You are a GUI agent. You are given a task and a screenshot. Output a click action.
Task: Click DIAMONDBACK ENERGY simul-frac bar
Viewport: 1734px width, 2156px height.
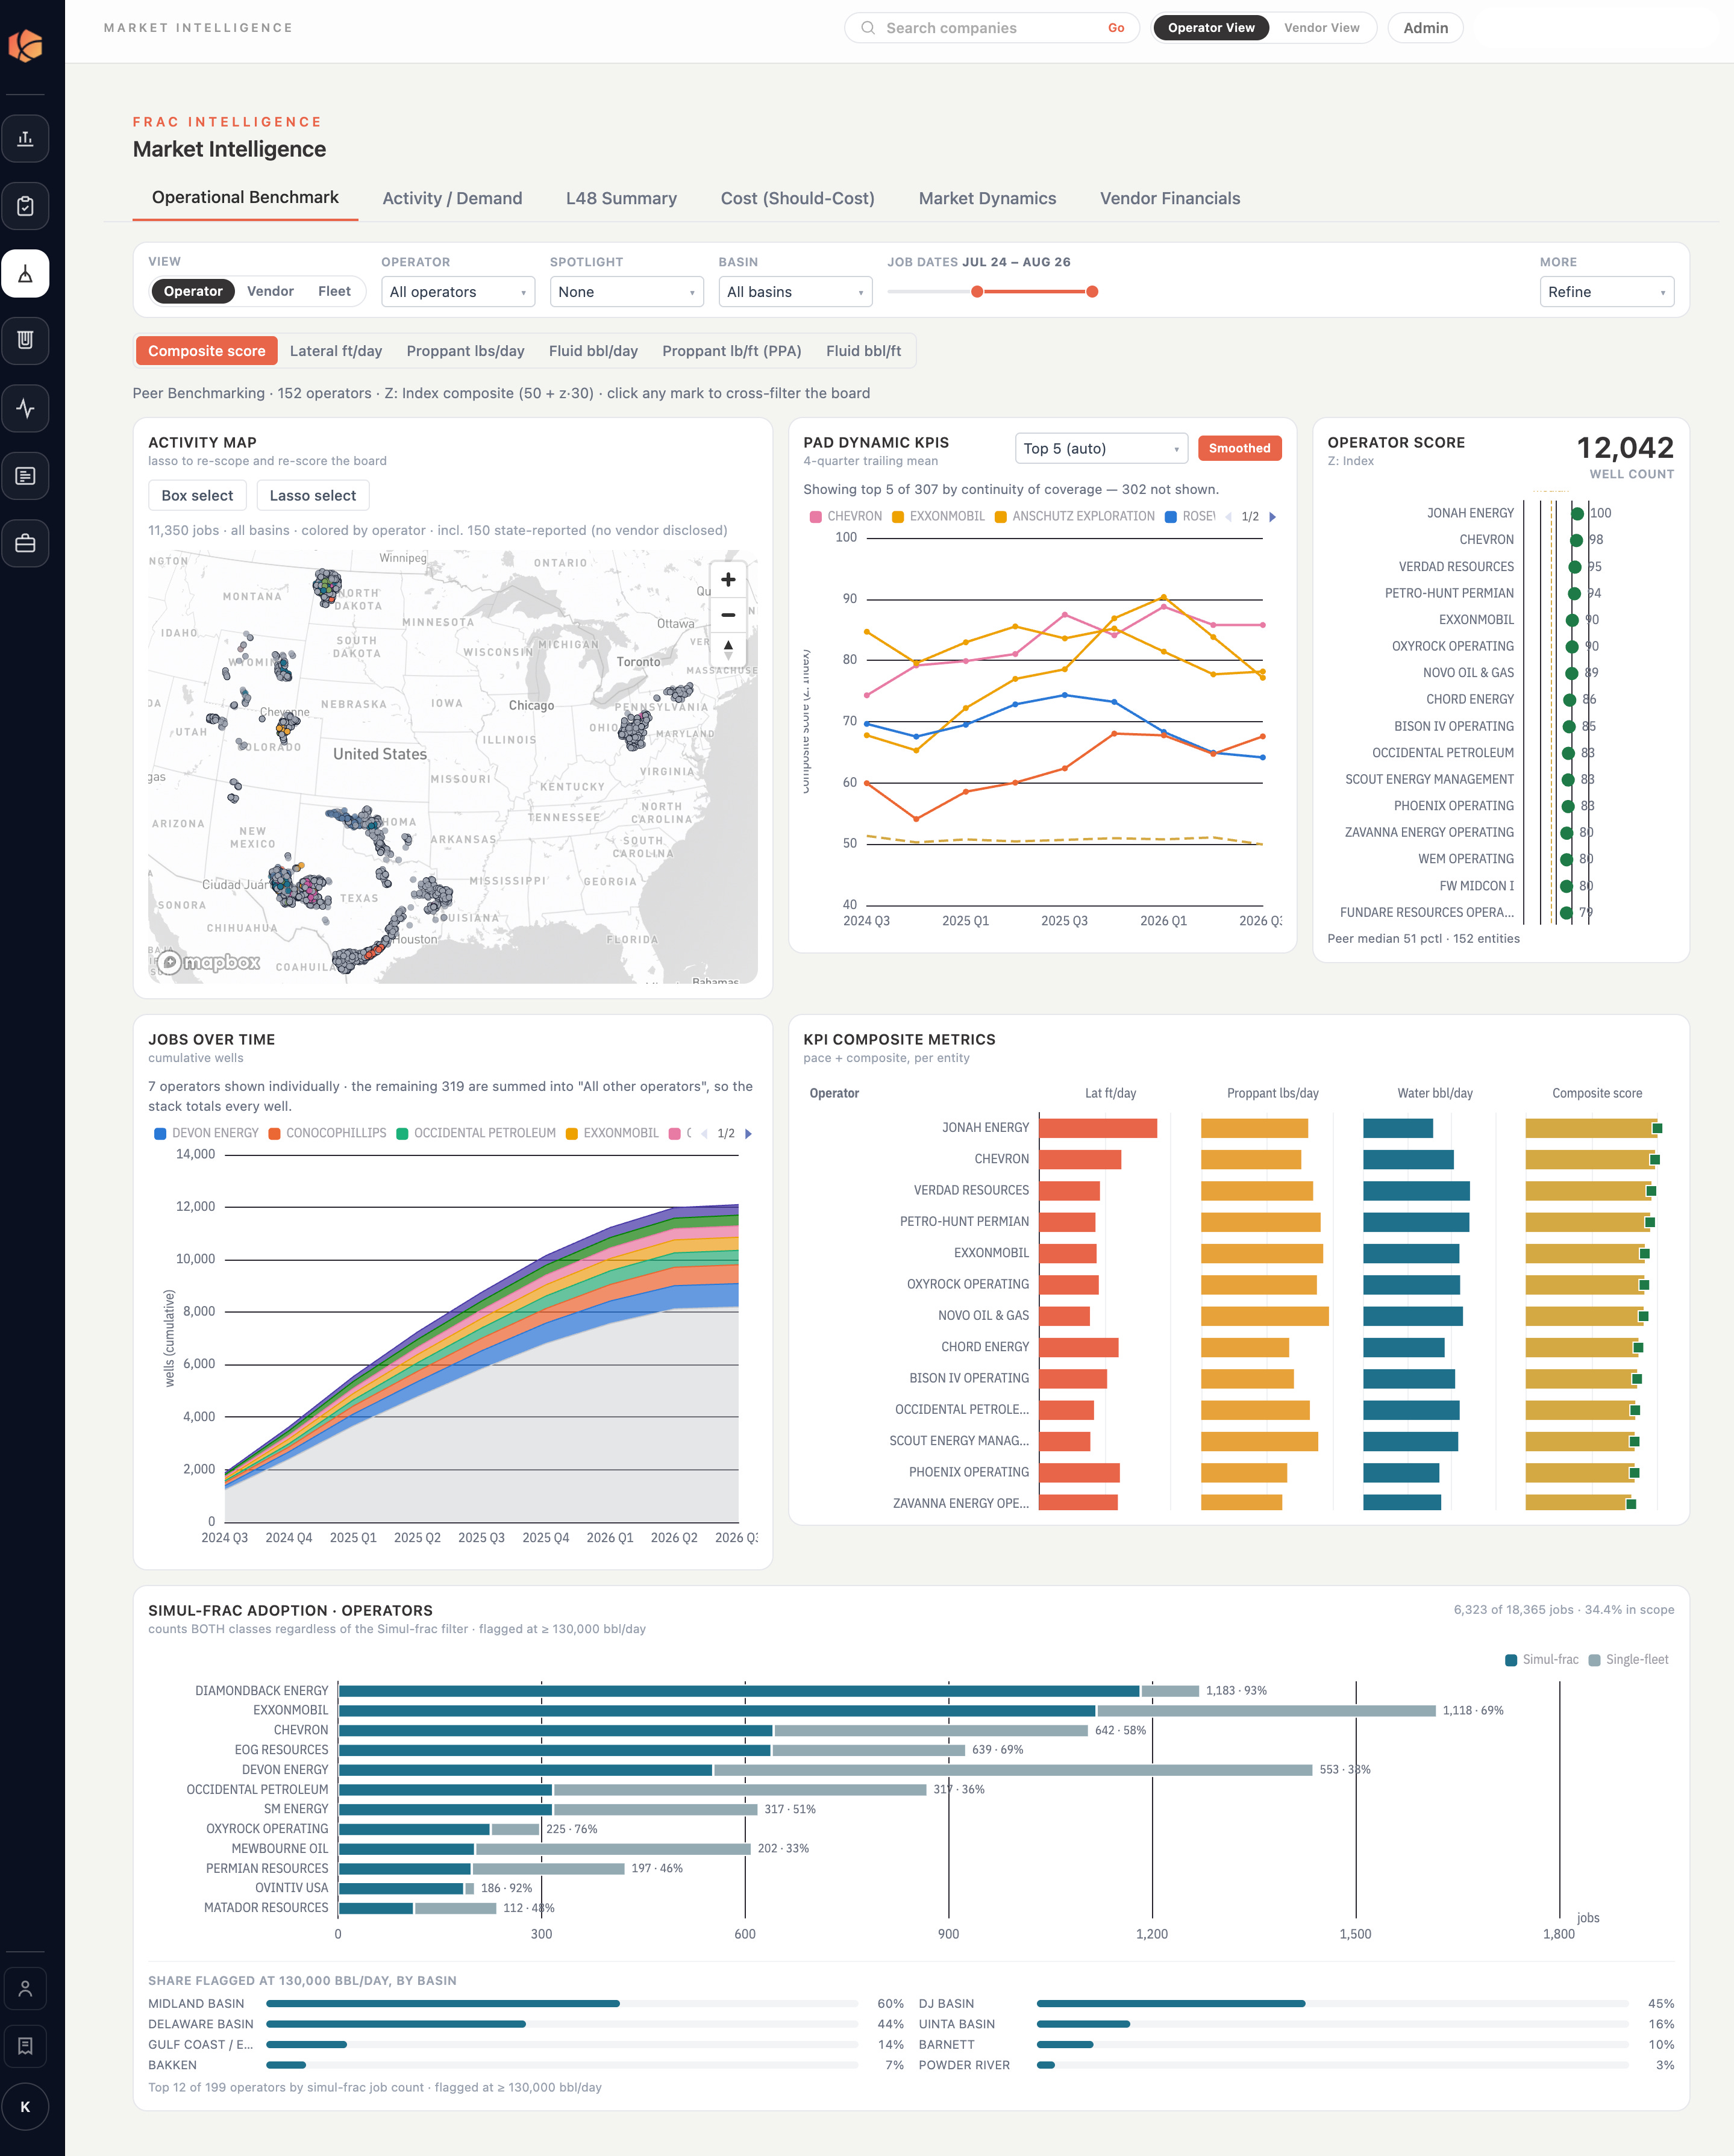click(739, 1691)
